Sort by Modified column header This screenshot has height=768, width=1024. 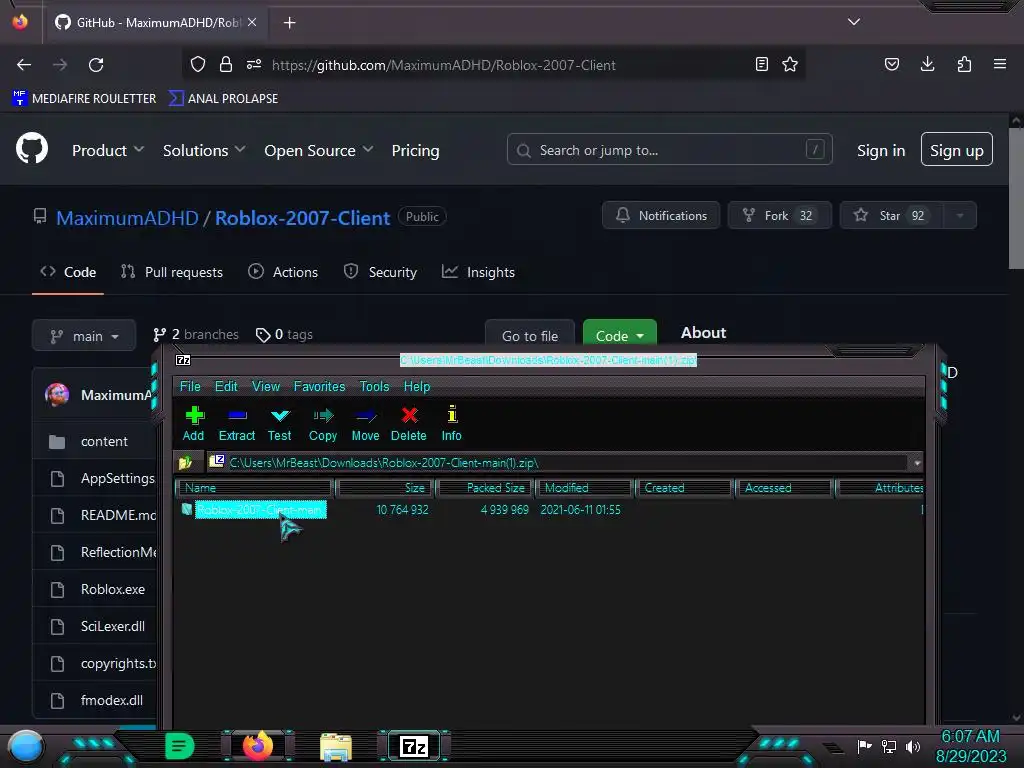(x=585, y=488)
